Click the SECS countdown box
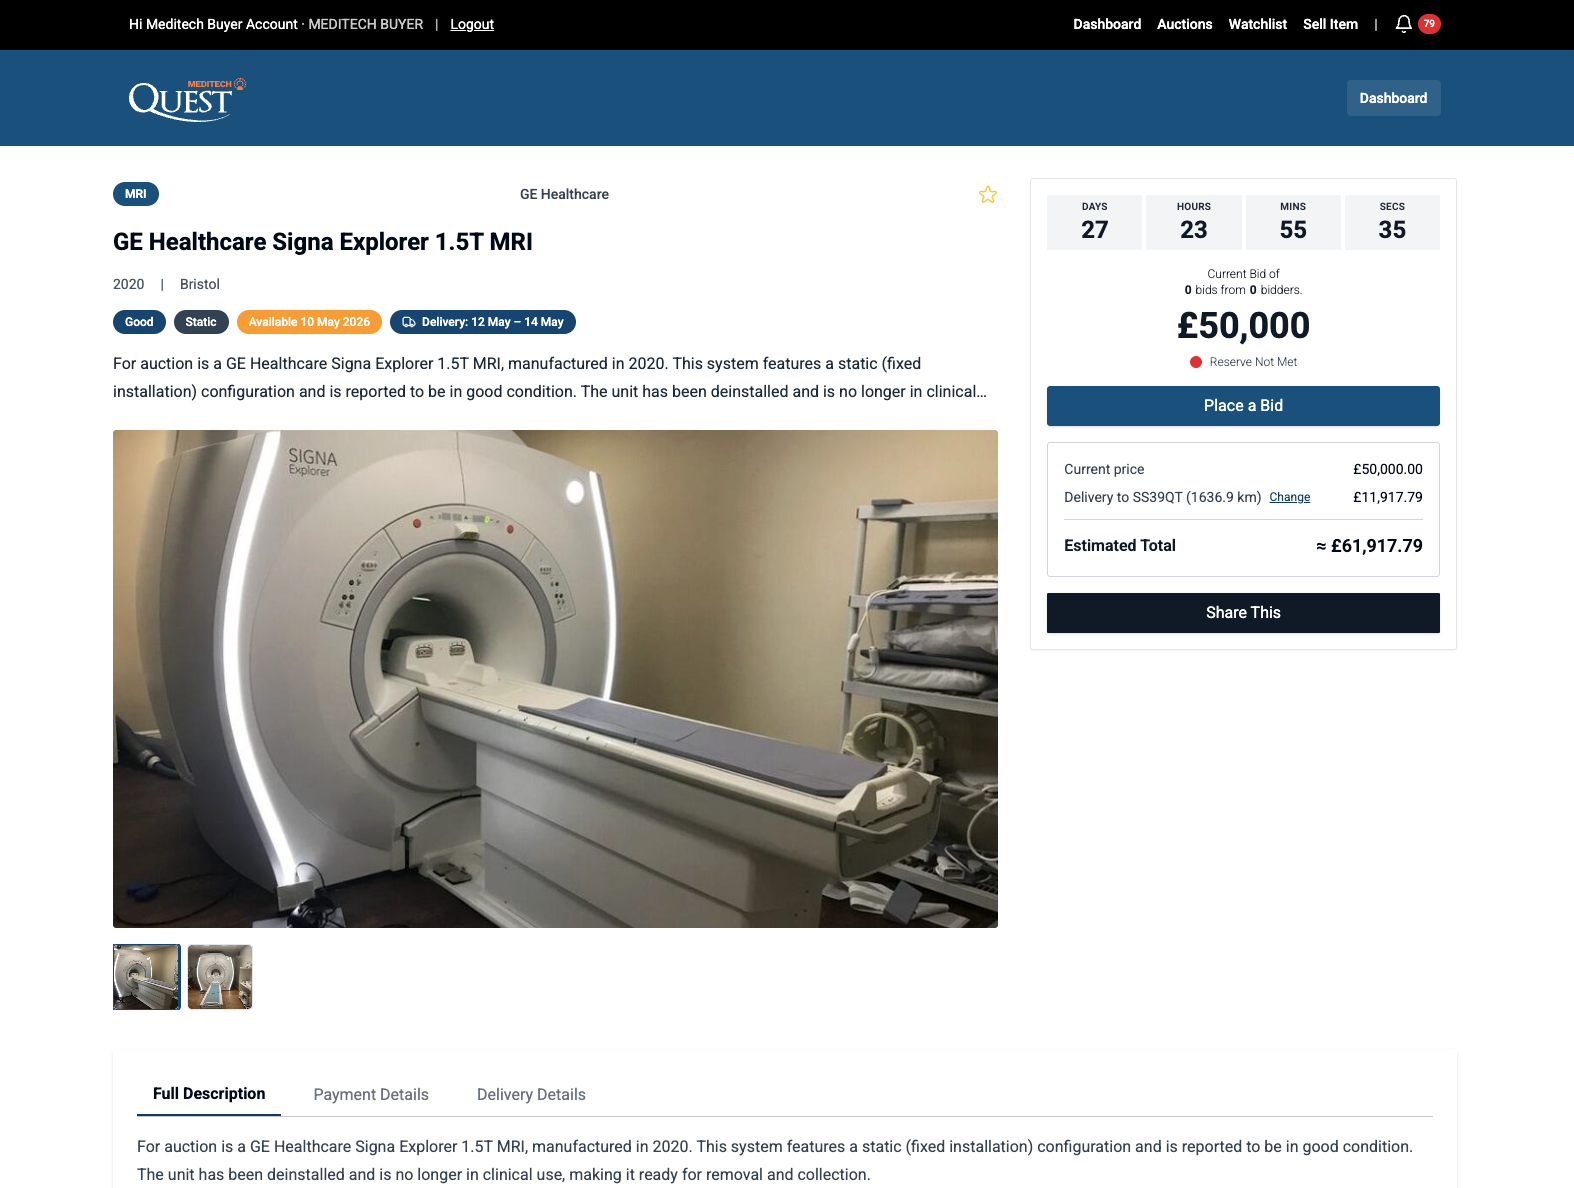1574x1188 pixels. [1392, 222]
